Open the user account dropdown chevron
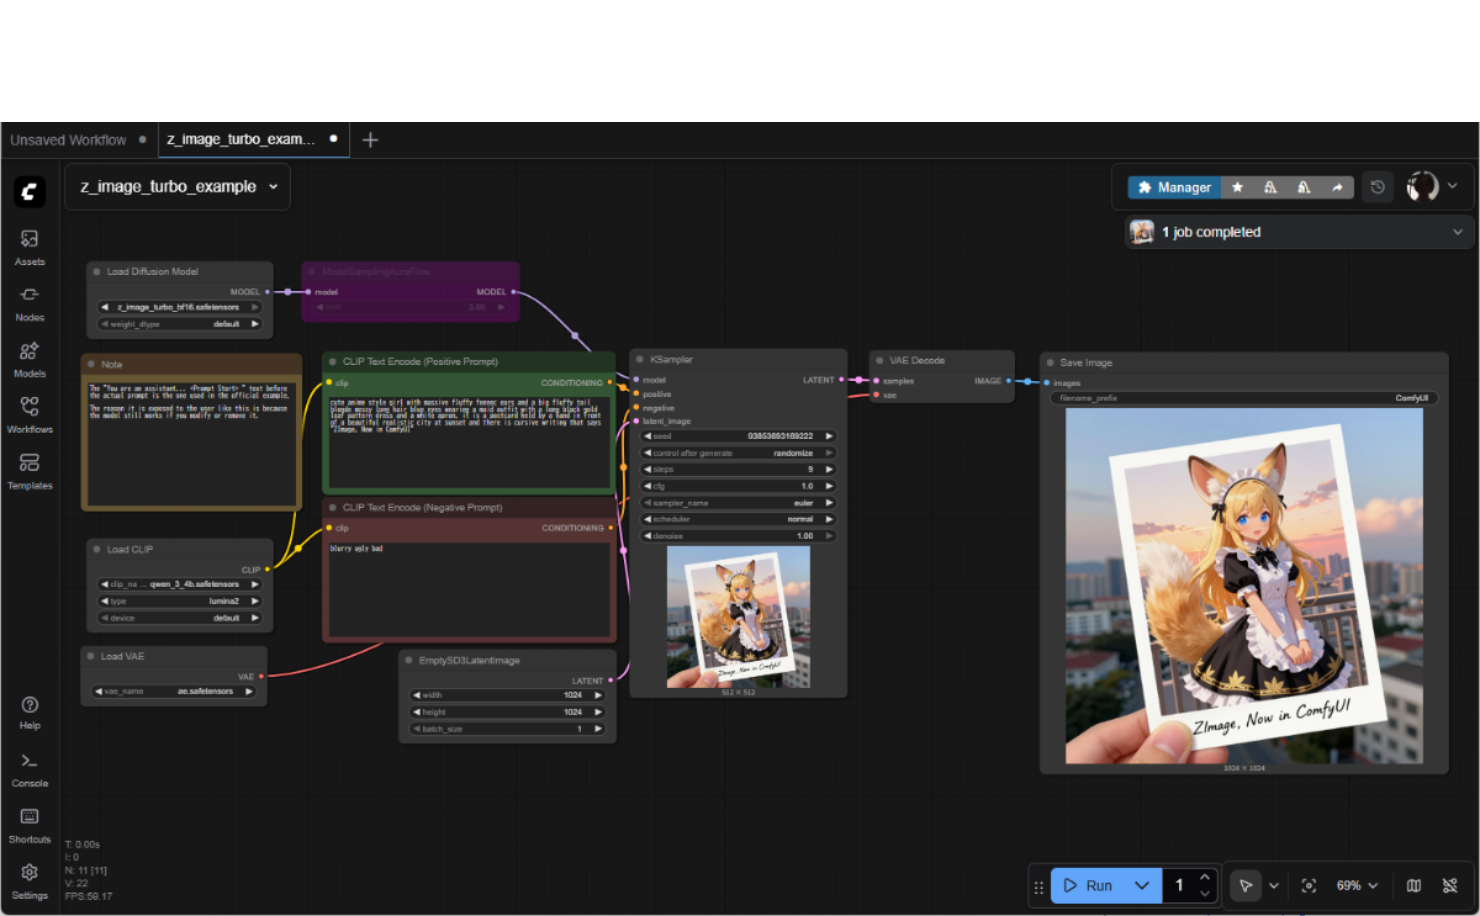1480x916 pixels. pos(1453,186)
